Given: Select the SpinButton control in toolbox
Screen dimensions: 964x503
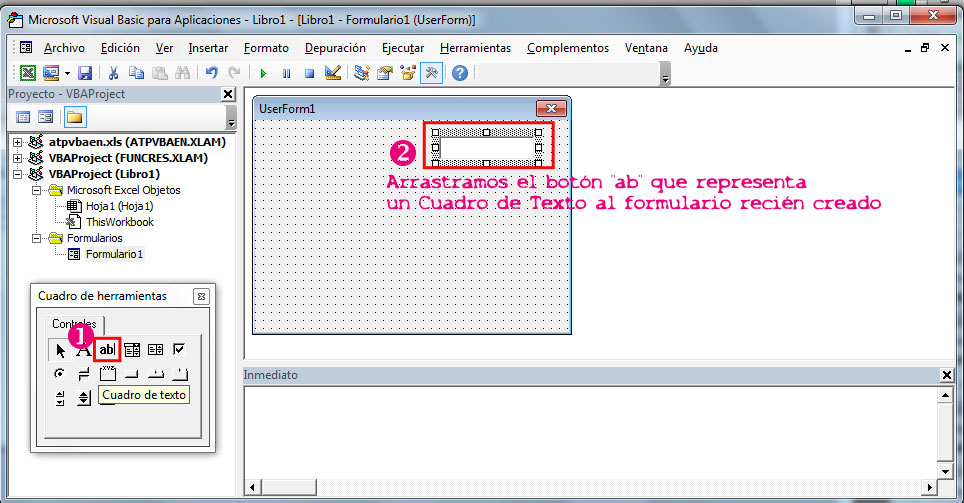Looking at the screenshot, I should click(x=84, y=398).
